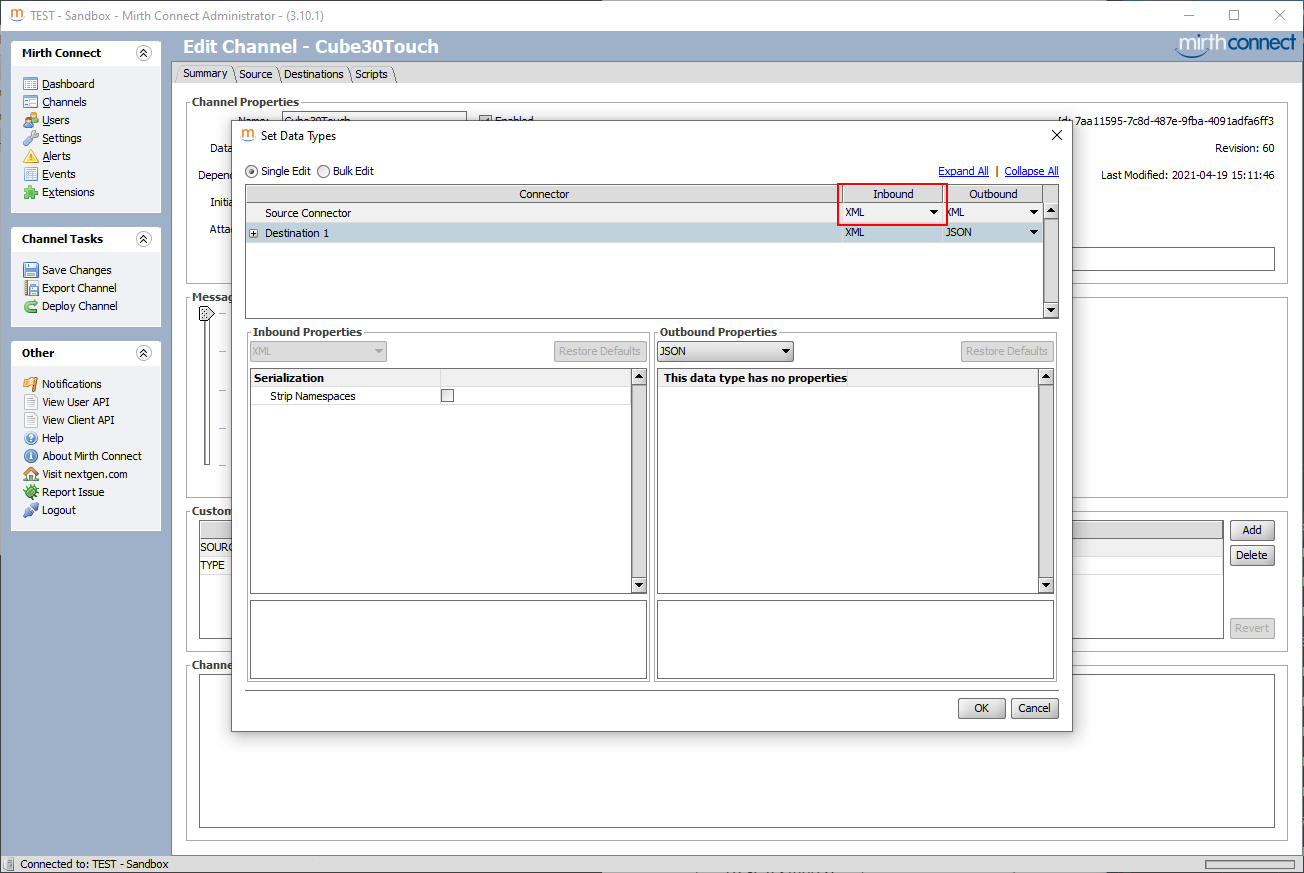
Task: Switch to the Source tab
Action: point(256,74)
